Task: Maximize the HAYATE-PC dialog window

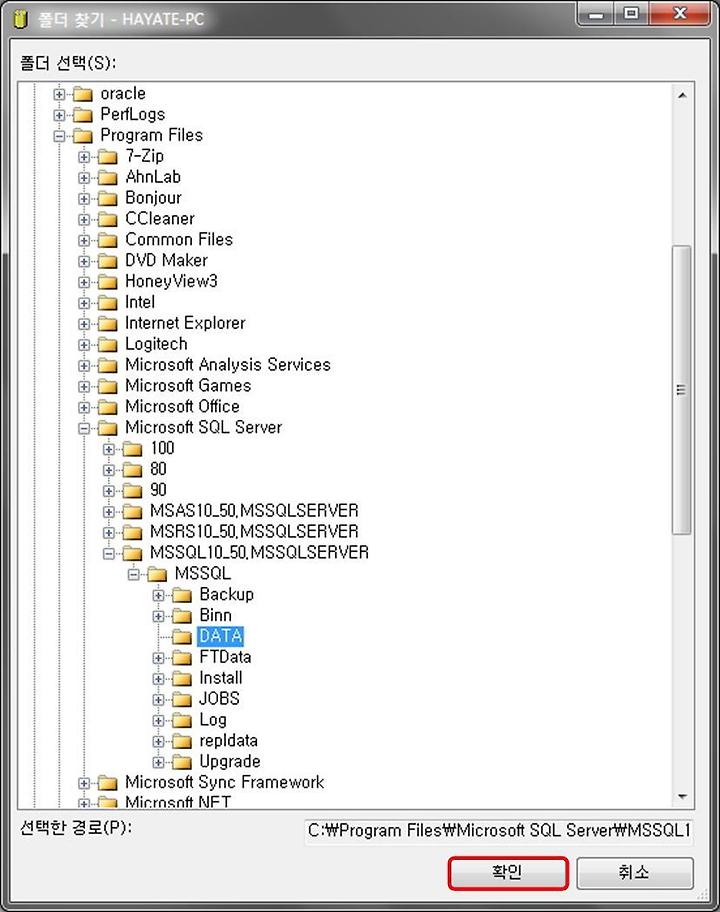Action: pyautogui.click(x=632, y=13)
